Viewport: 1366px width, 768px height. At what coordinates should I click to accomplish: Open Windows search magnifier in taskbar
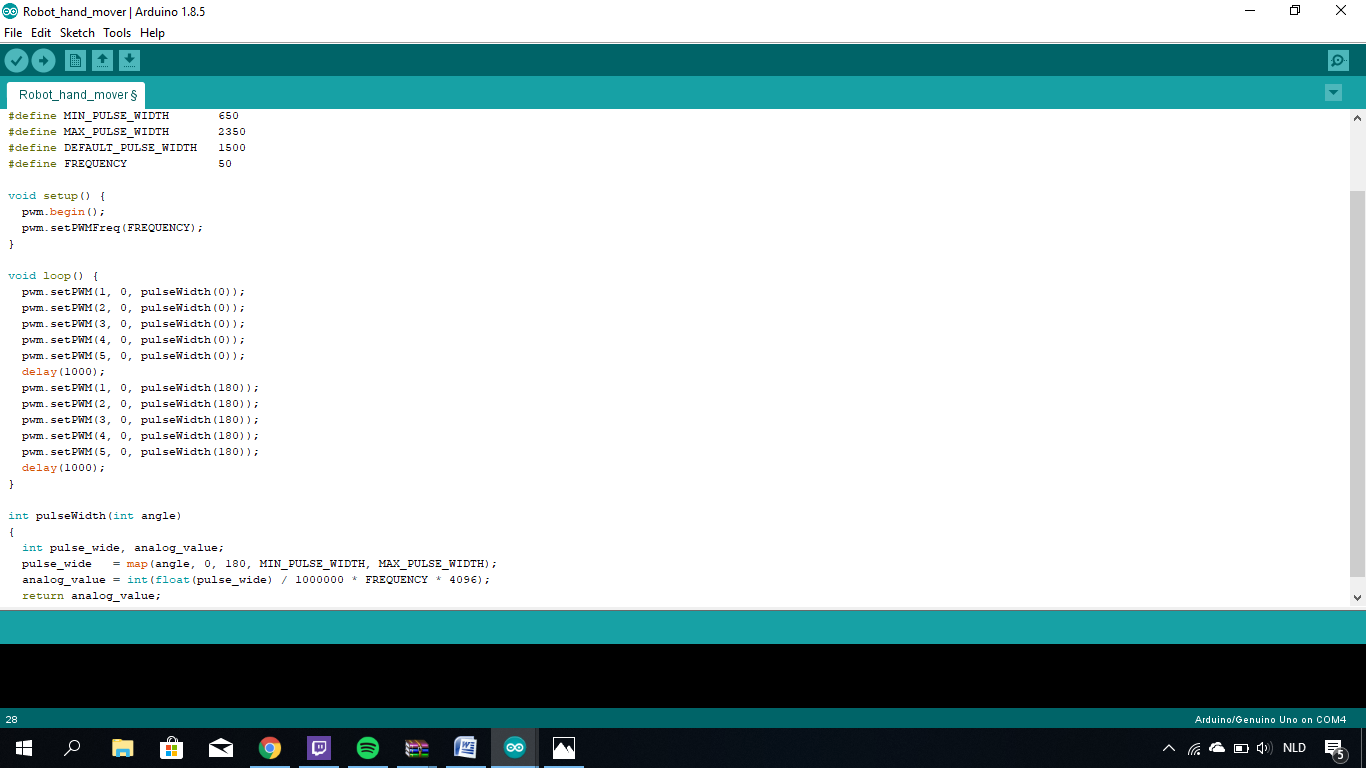72,748
